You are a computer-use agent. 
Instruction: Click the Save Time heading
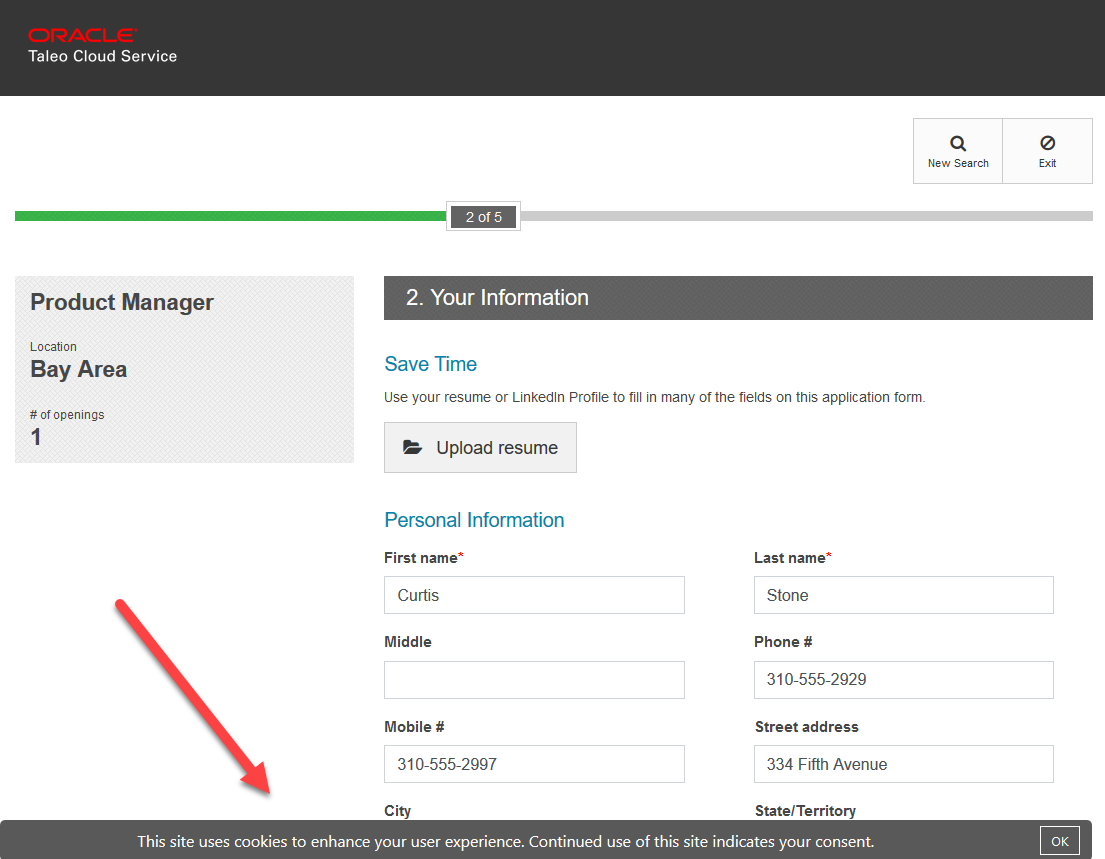coord(431,364)
